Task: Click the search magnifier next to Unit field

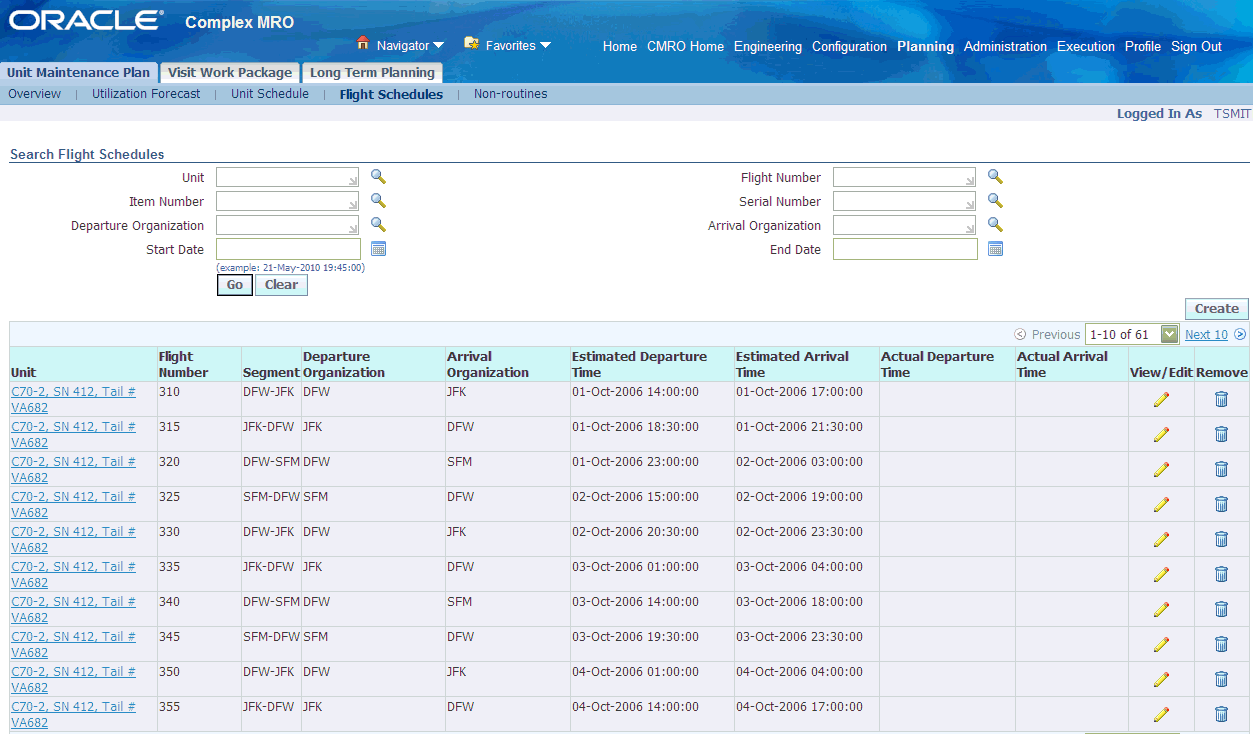Action: coord(378,177)
